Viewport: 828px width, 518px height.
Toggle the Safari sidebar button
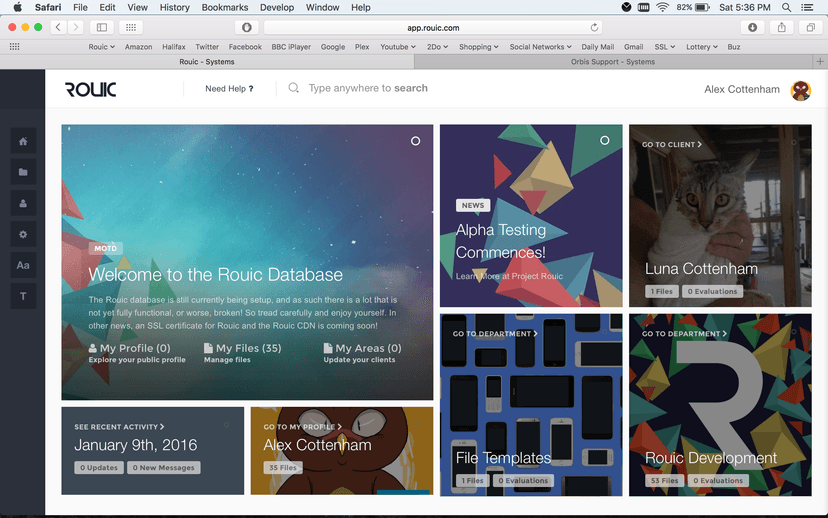[102, 27]
